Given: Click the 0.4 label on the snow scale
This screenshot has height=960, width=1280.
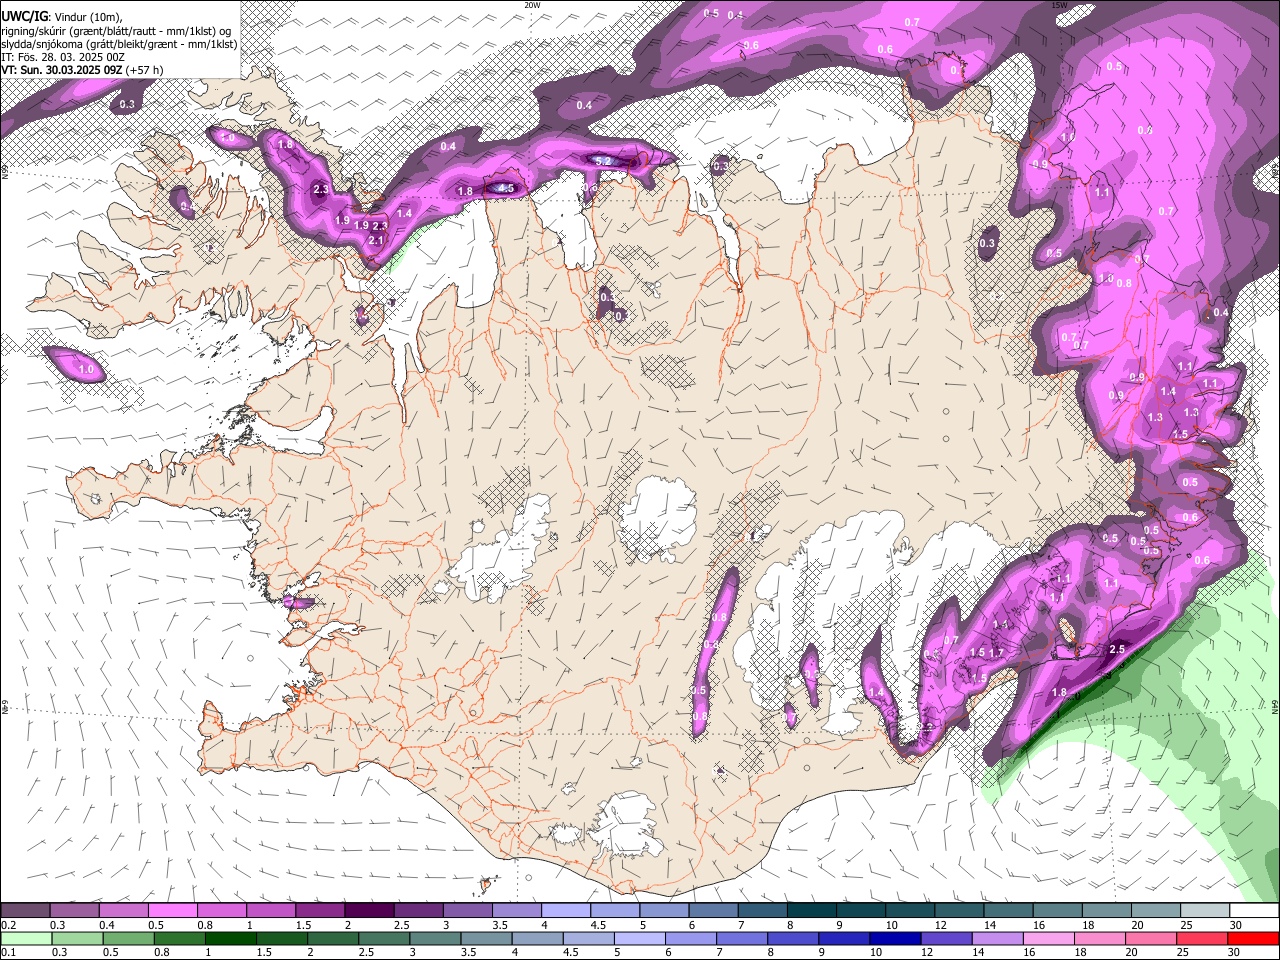Looking at the screenshot, I should pyautogui.click(x=107, y=925).
